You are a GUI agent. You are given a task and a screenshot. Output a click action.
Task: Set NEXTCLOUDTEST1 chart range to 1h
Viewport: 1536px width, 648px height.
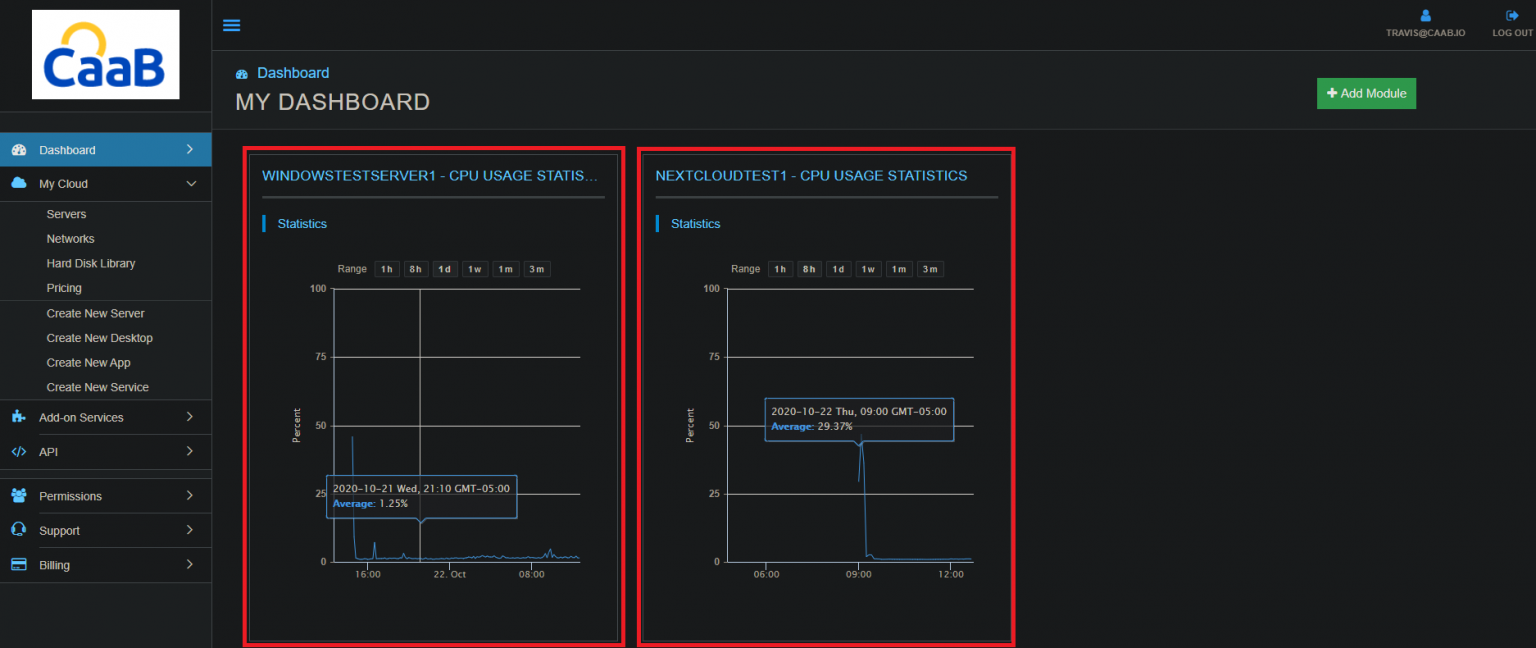click(x=780, y=269)
